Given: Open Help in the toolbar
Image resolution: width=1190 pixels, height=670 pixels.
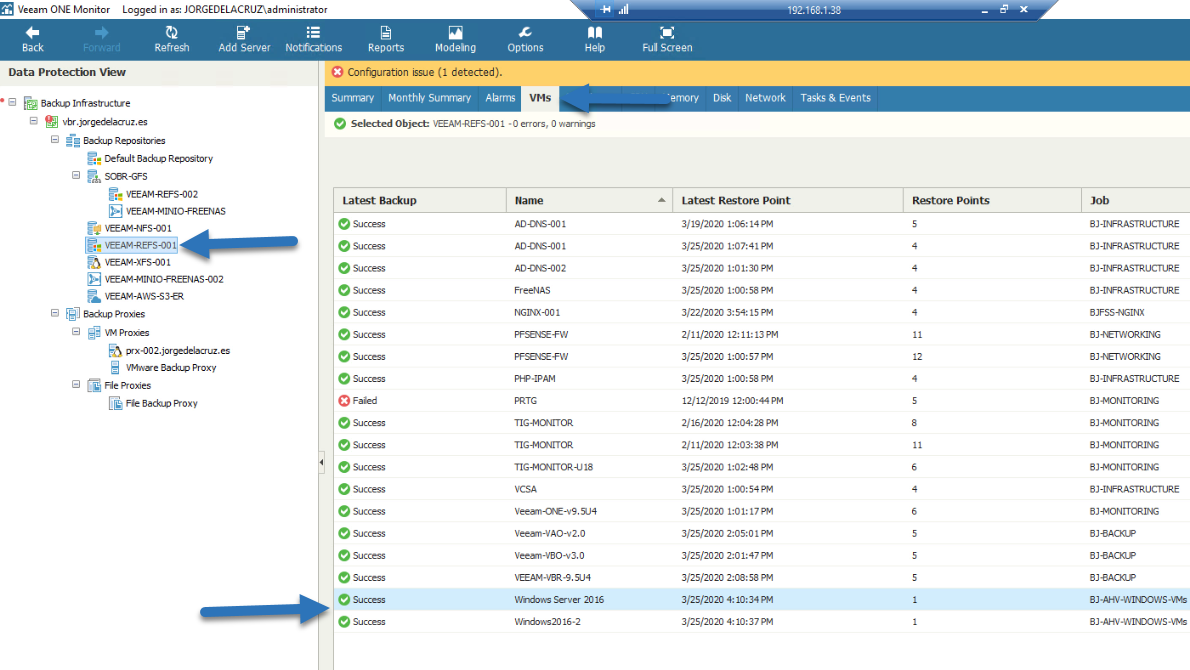Looking at the screenshot, I should pyautogui.click(x=594, y=39).
